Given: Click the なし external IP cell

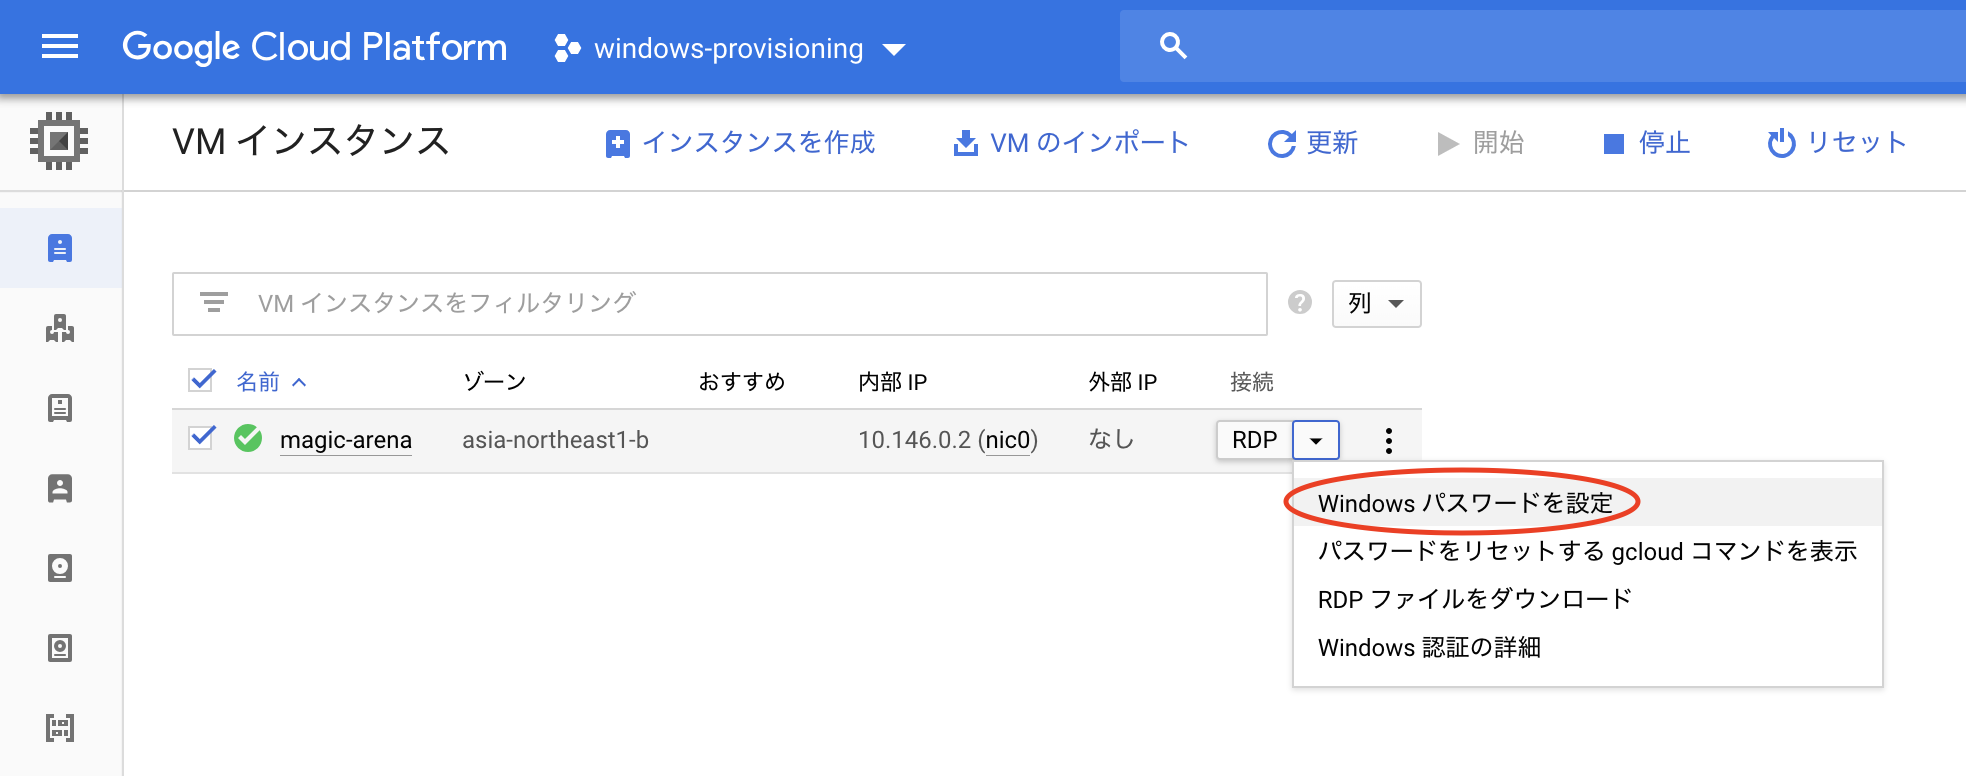Looking at the screenshot, I should pos(1111,439).
